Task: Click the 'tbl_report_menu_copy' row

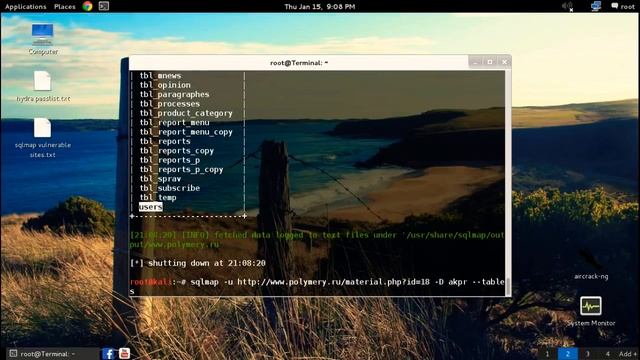Action: coord(186,132)
